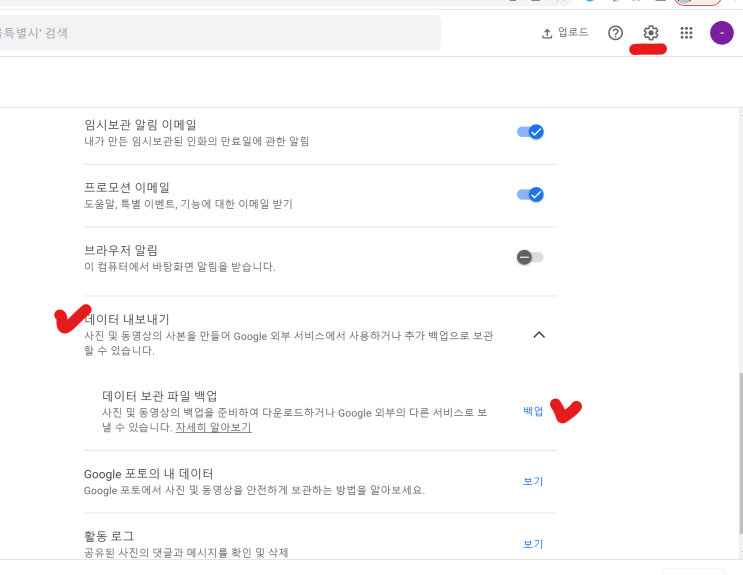Select the Google 포토의 내 데이터 heading

148,474
